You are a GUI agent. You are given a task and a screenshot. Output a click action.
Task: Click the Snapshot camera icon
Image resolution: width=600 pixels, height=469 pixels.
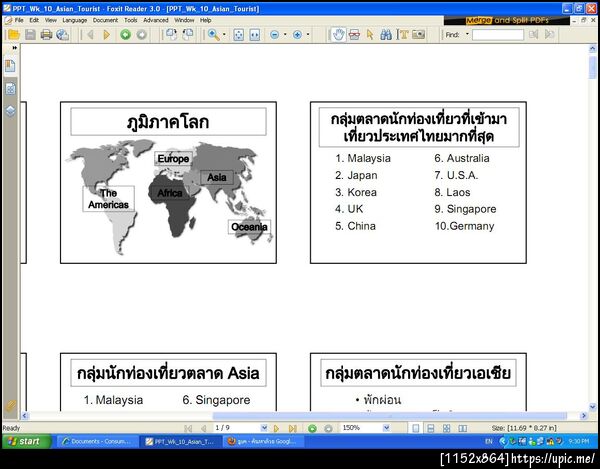[x=418, y=35]
